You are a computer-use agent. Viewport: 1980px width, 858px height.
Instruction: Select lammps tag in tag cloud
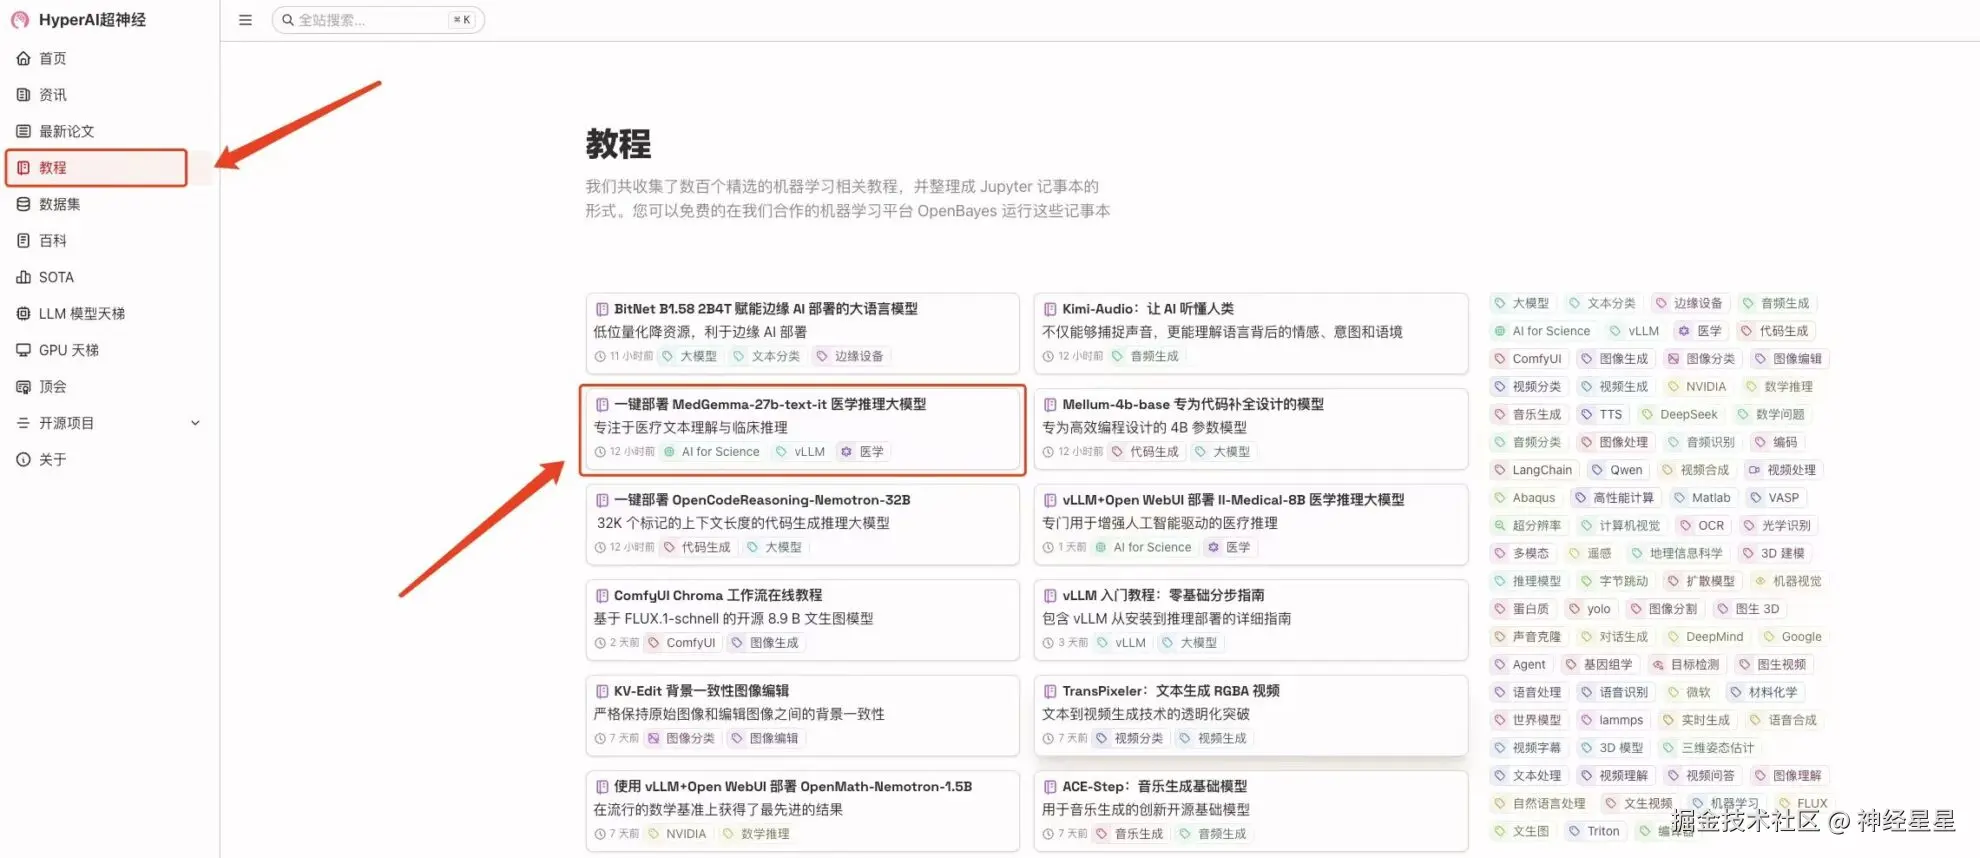(x=1612, y=720)
